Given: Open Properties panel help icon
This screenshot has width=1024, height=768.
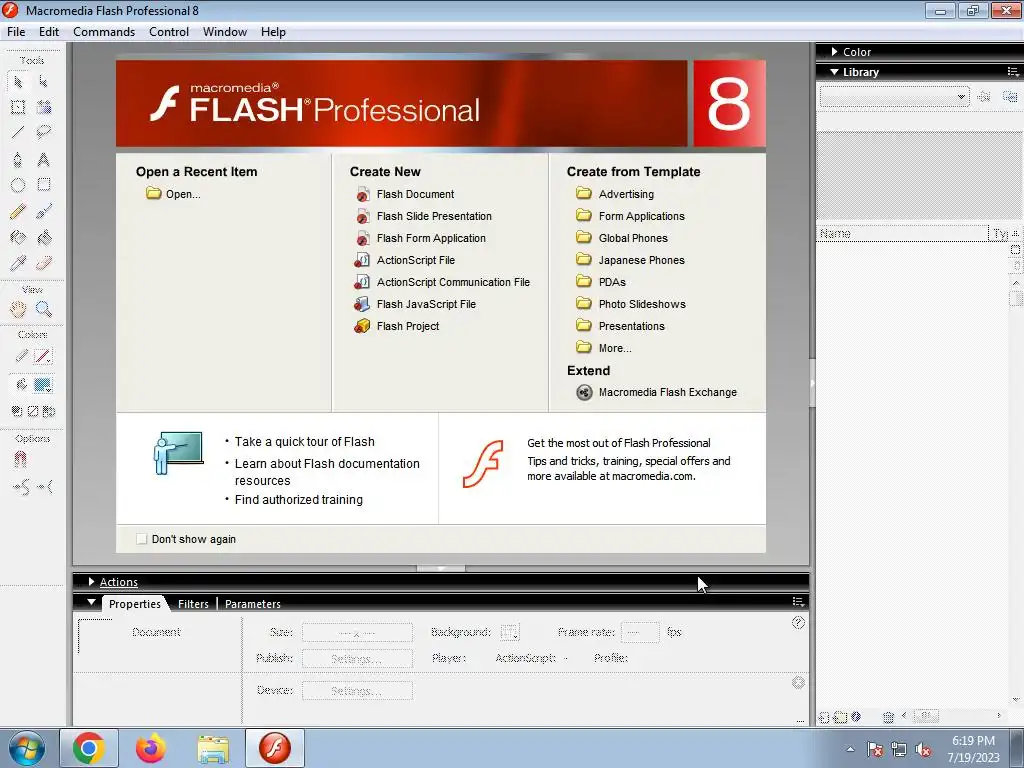Looking at the screenshot, I should 798,622.
